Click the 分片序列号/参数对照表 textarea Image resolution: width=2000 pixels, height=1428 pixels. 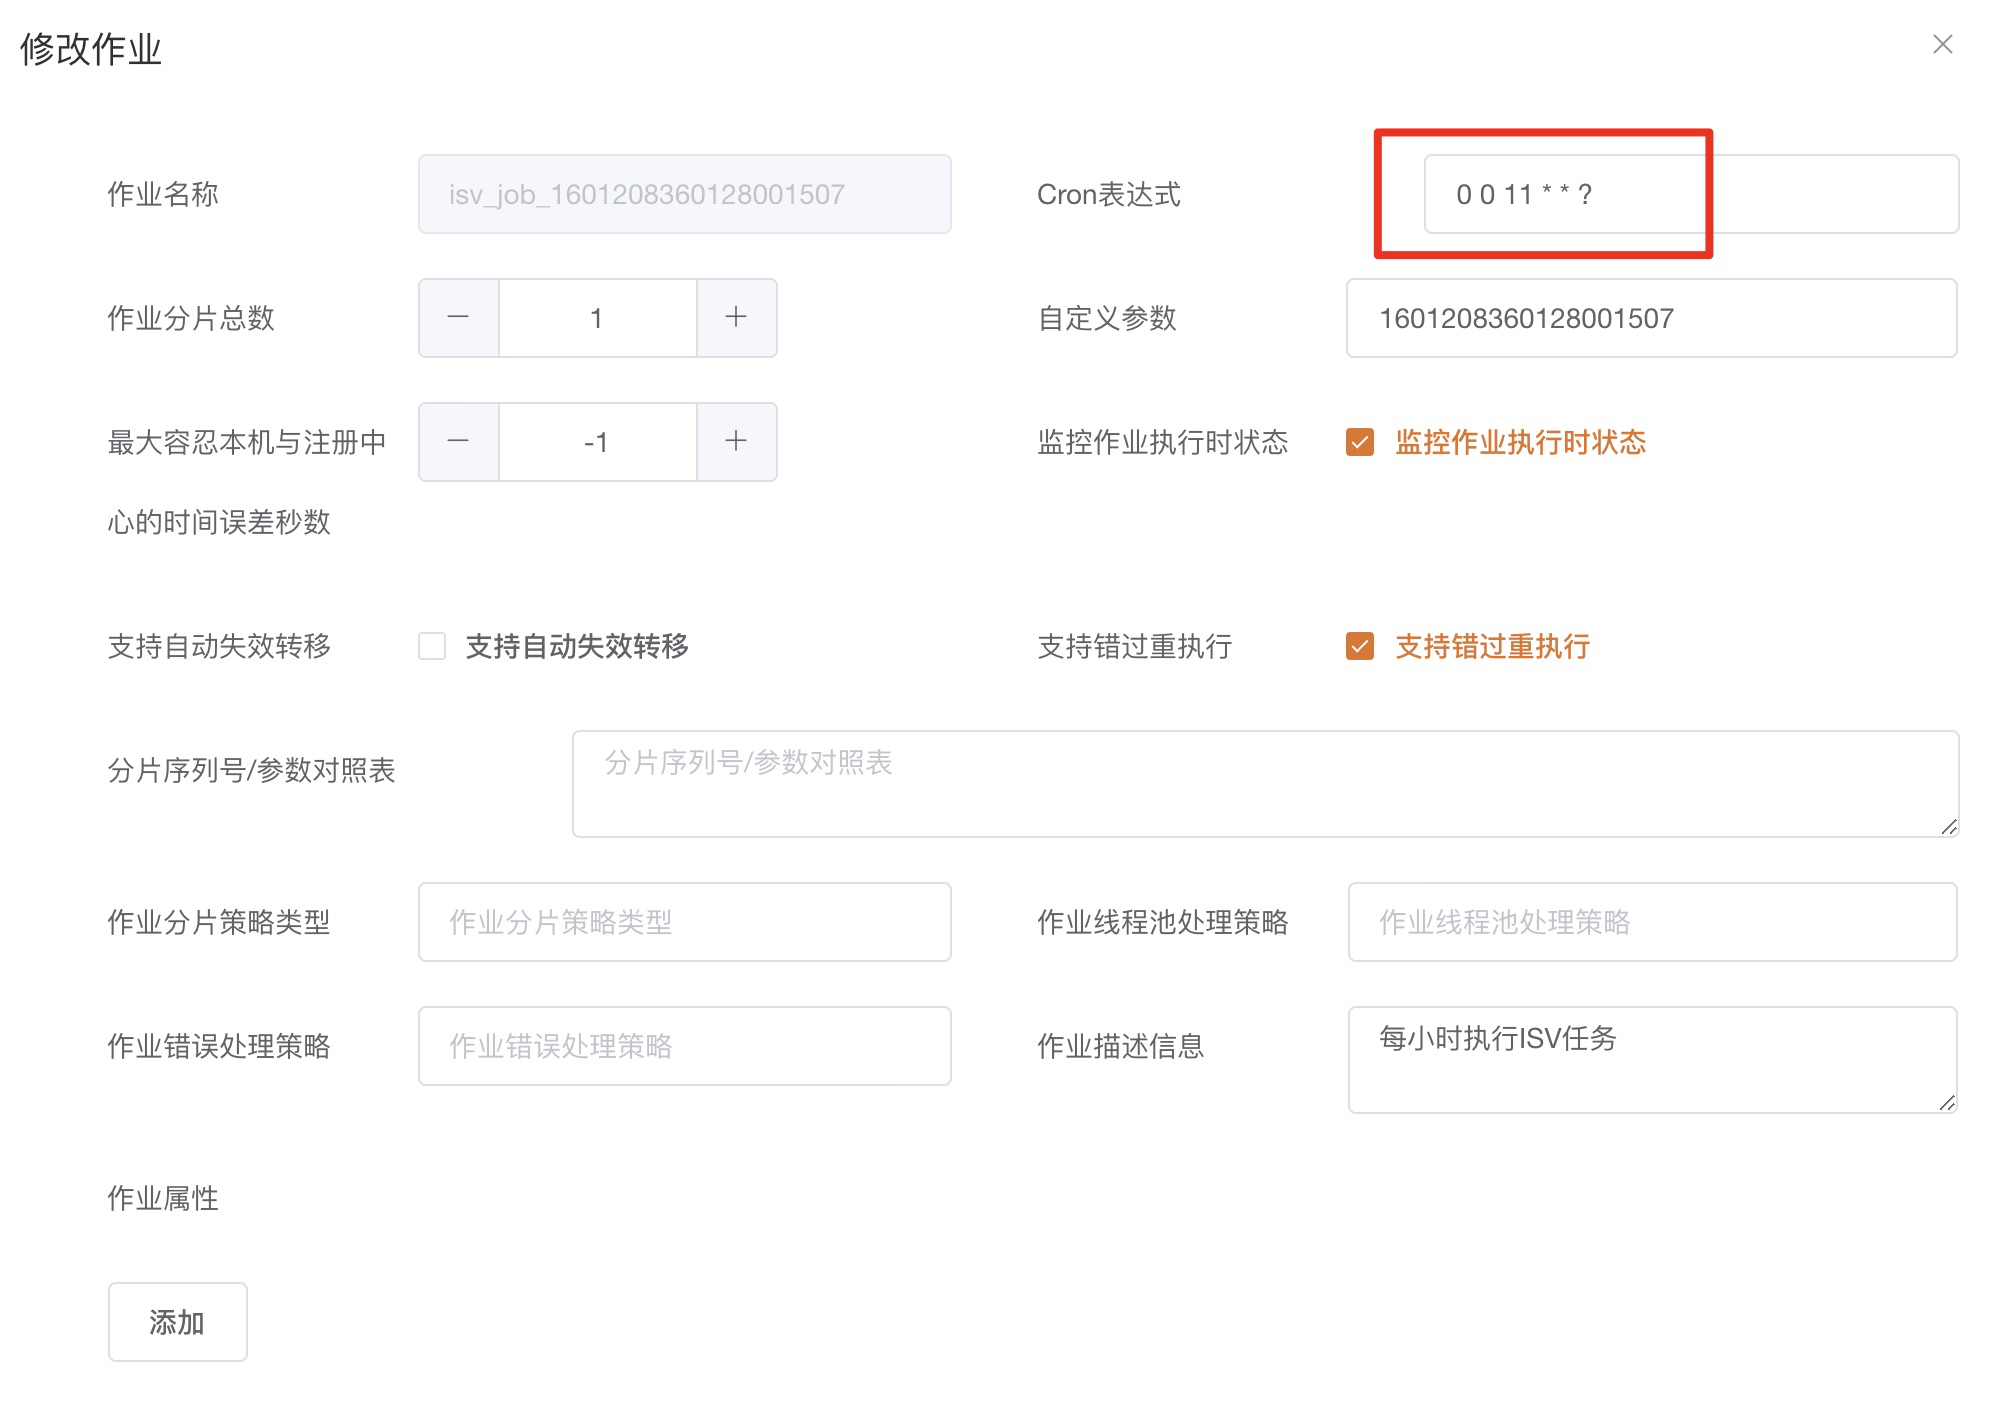click(1264, 784)
